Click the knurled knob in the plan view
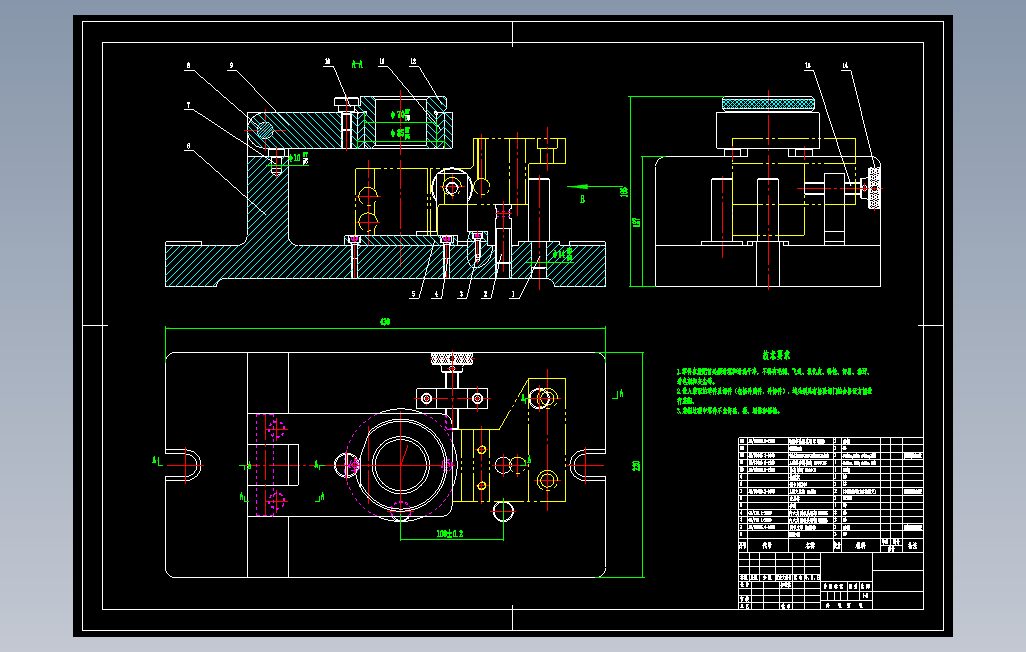This screenshot has width=1026, height=652. 451,359
